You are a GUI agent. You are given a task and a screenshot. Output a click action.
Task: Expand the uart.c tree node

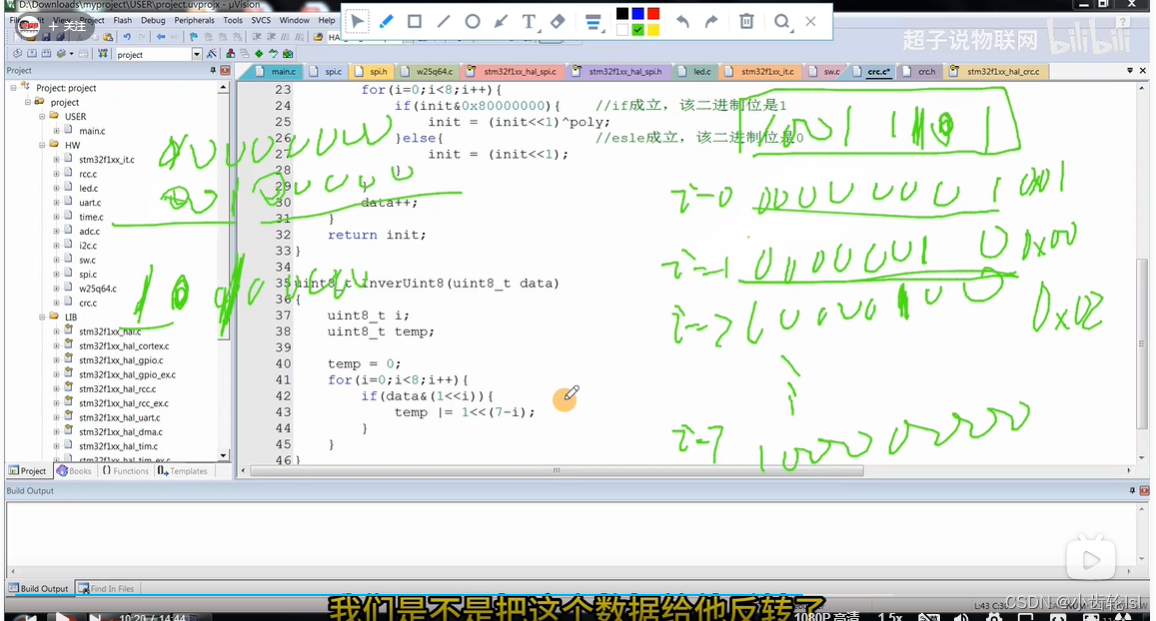[56, 203]
